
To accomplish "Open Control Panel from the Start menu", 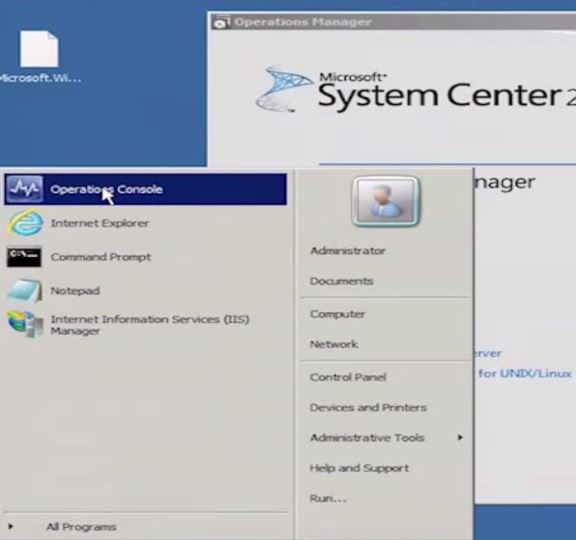I will point(348,377).
